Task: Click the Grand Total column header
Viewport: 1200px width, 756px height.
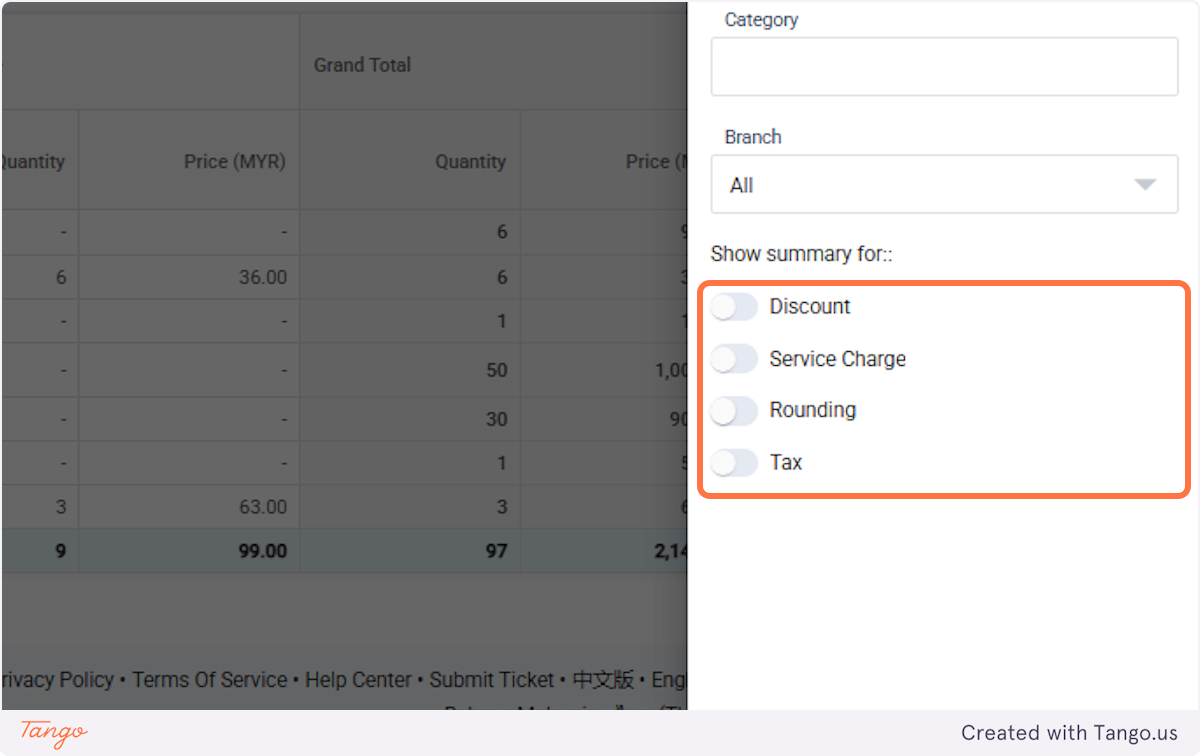Action: [x=362, y=65]
